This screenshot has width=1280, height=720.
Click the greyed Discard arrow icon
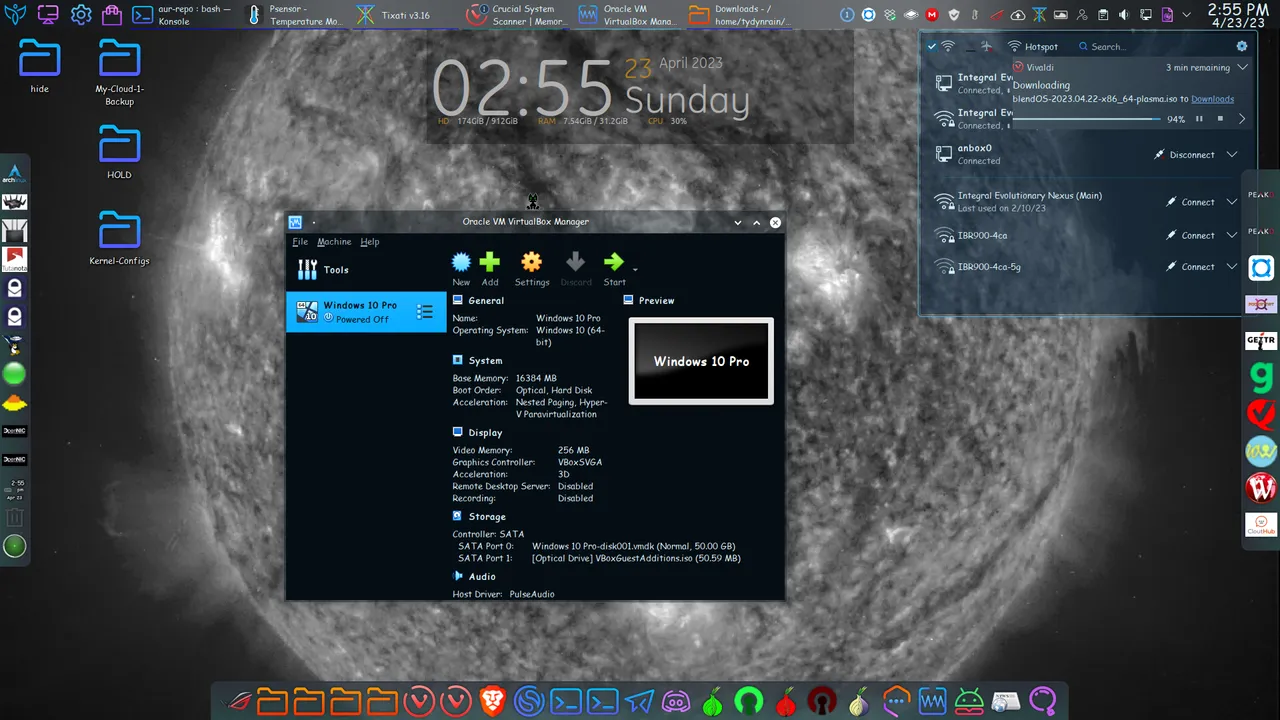click(x=575, y=262)
